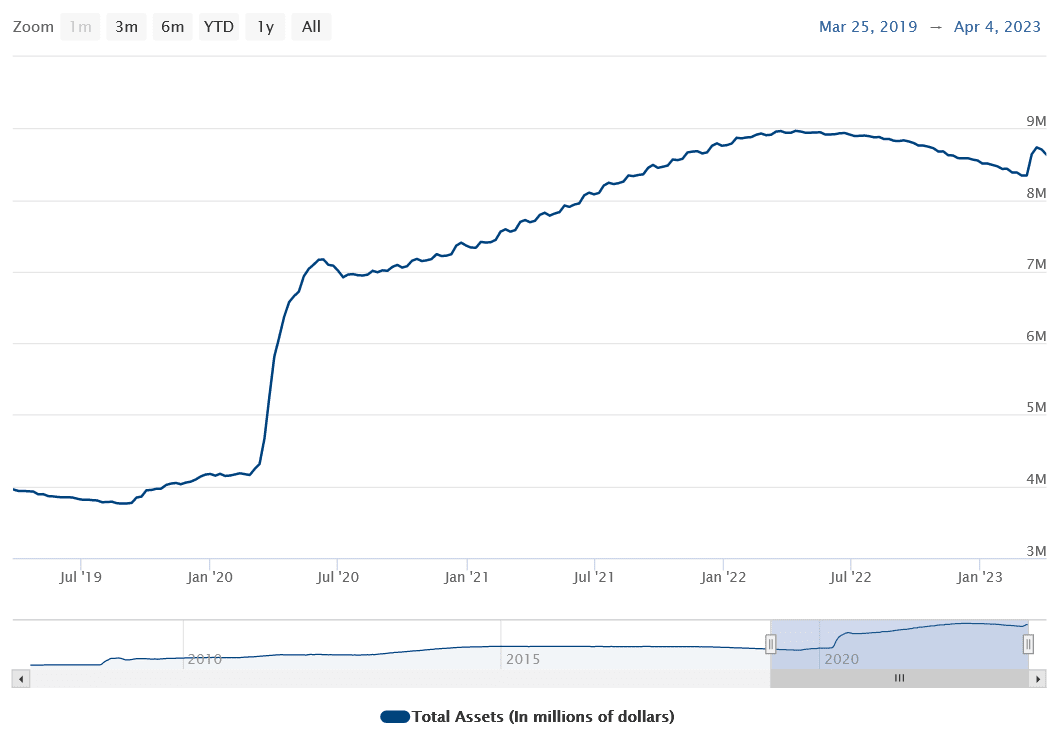Image resolution: width=1058 pixels, height=750 pixels.
Task: Click the navigator near the 2010 label
Action: (x=205, y=659)
